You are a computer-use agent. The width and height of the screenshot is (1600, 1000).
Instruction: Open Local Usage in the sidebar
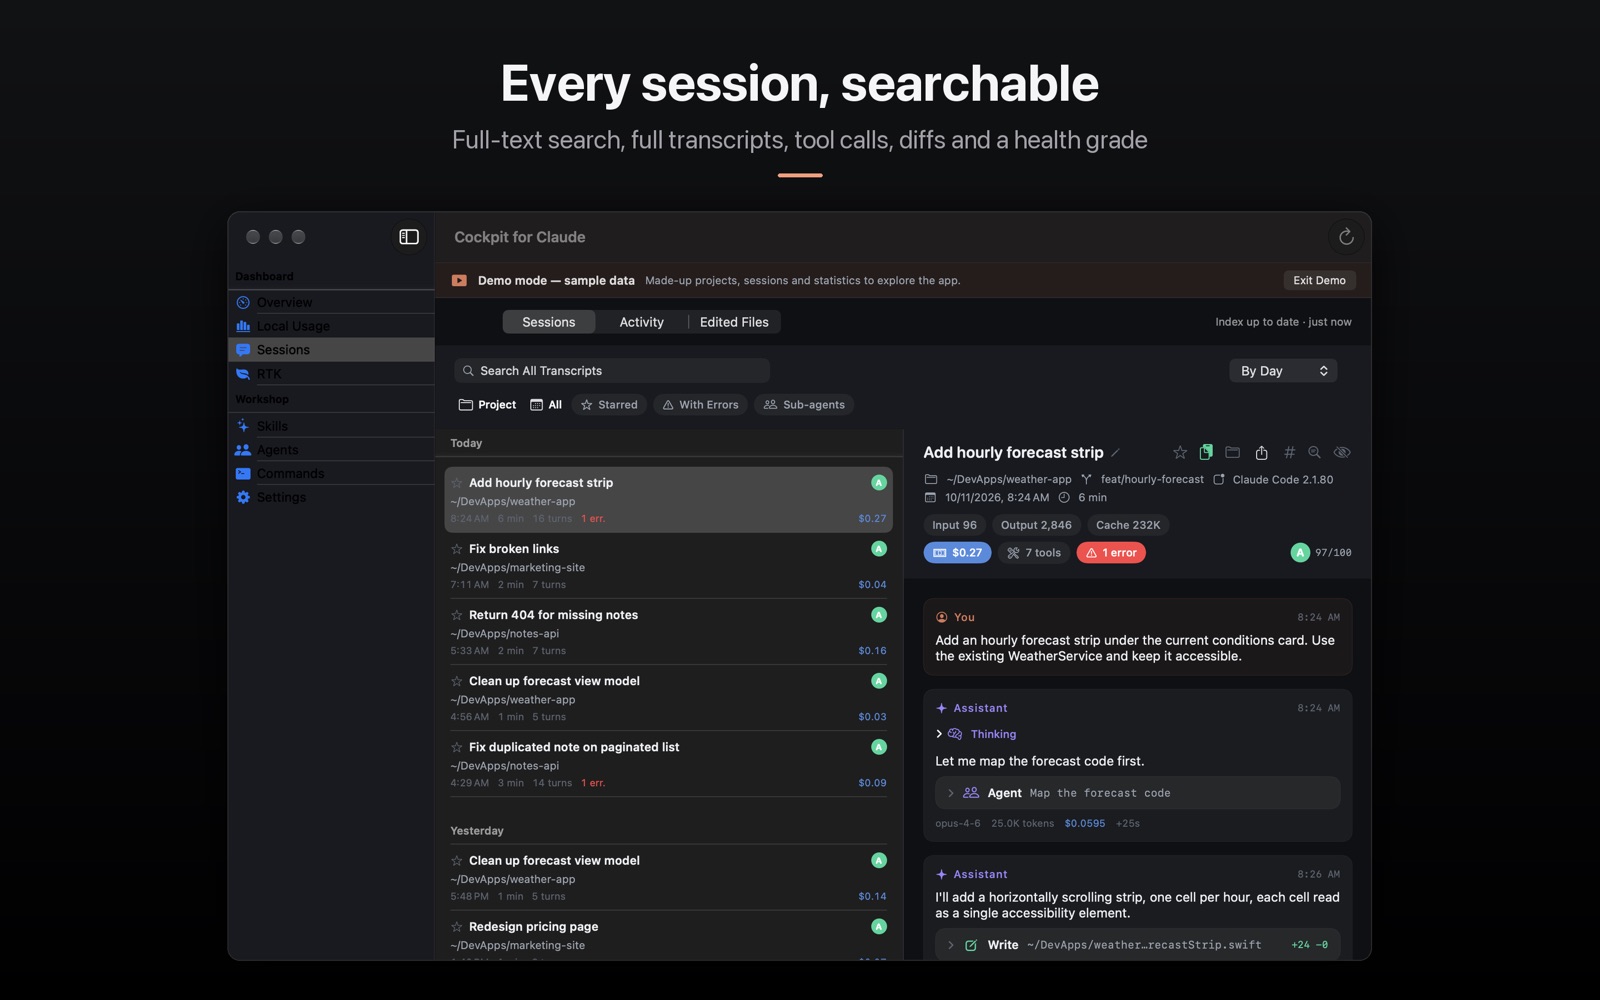[331, 326]
